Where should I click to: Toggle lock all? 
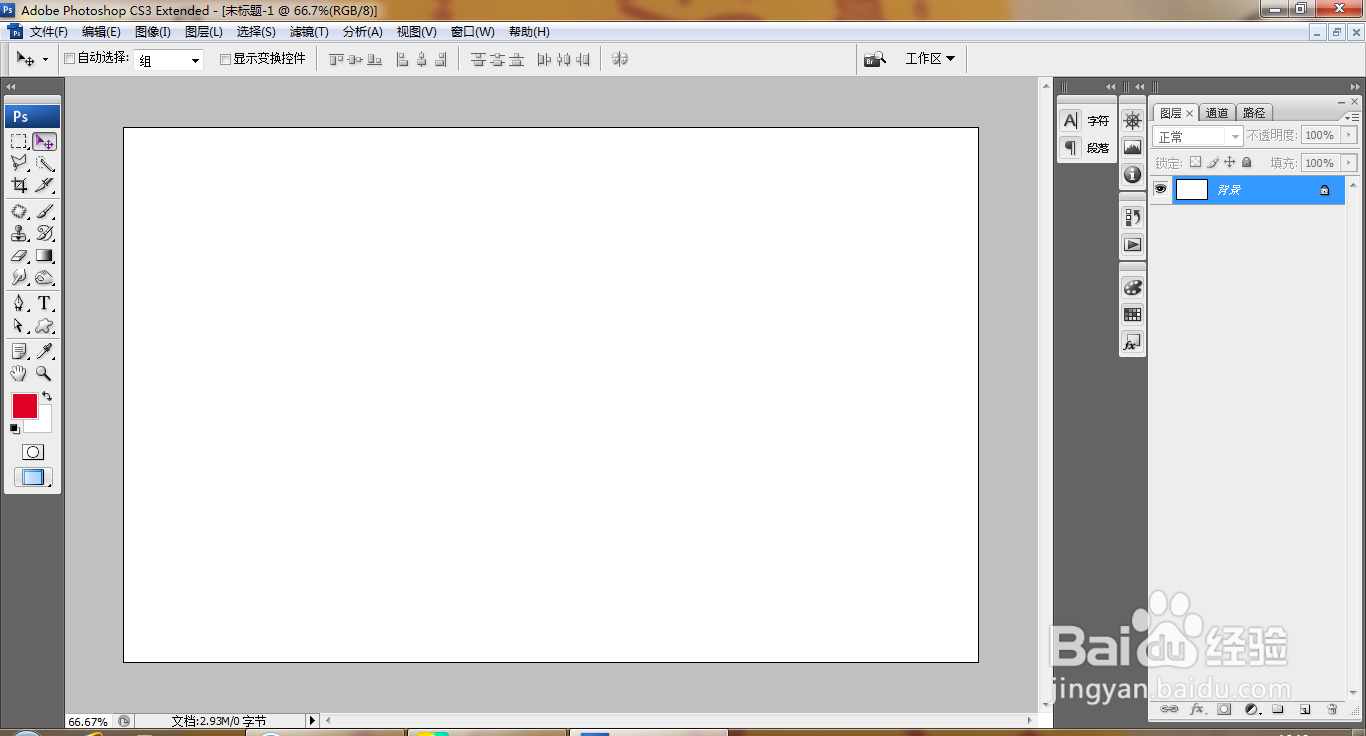1247,162
